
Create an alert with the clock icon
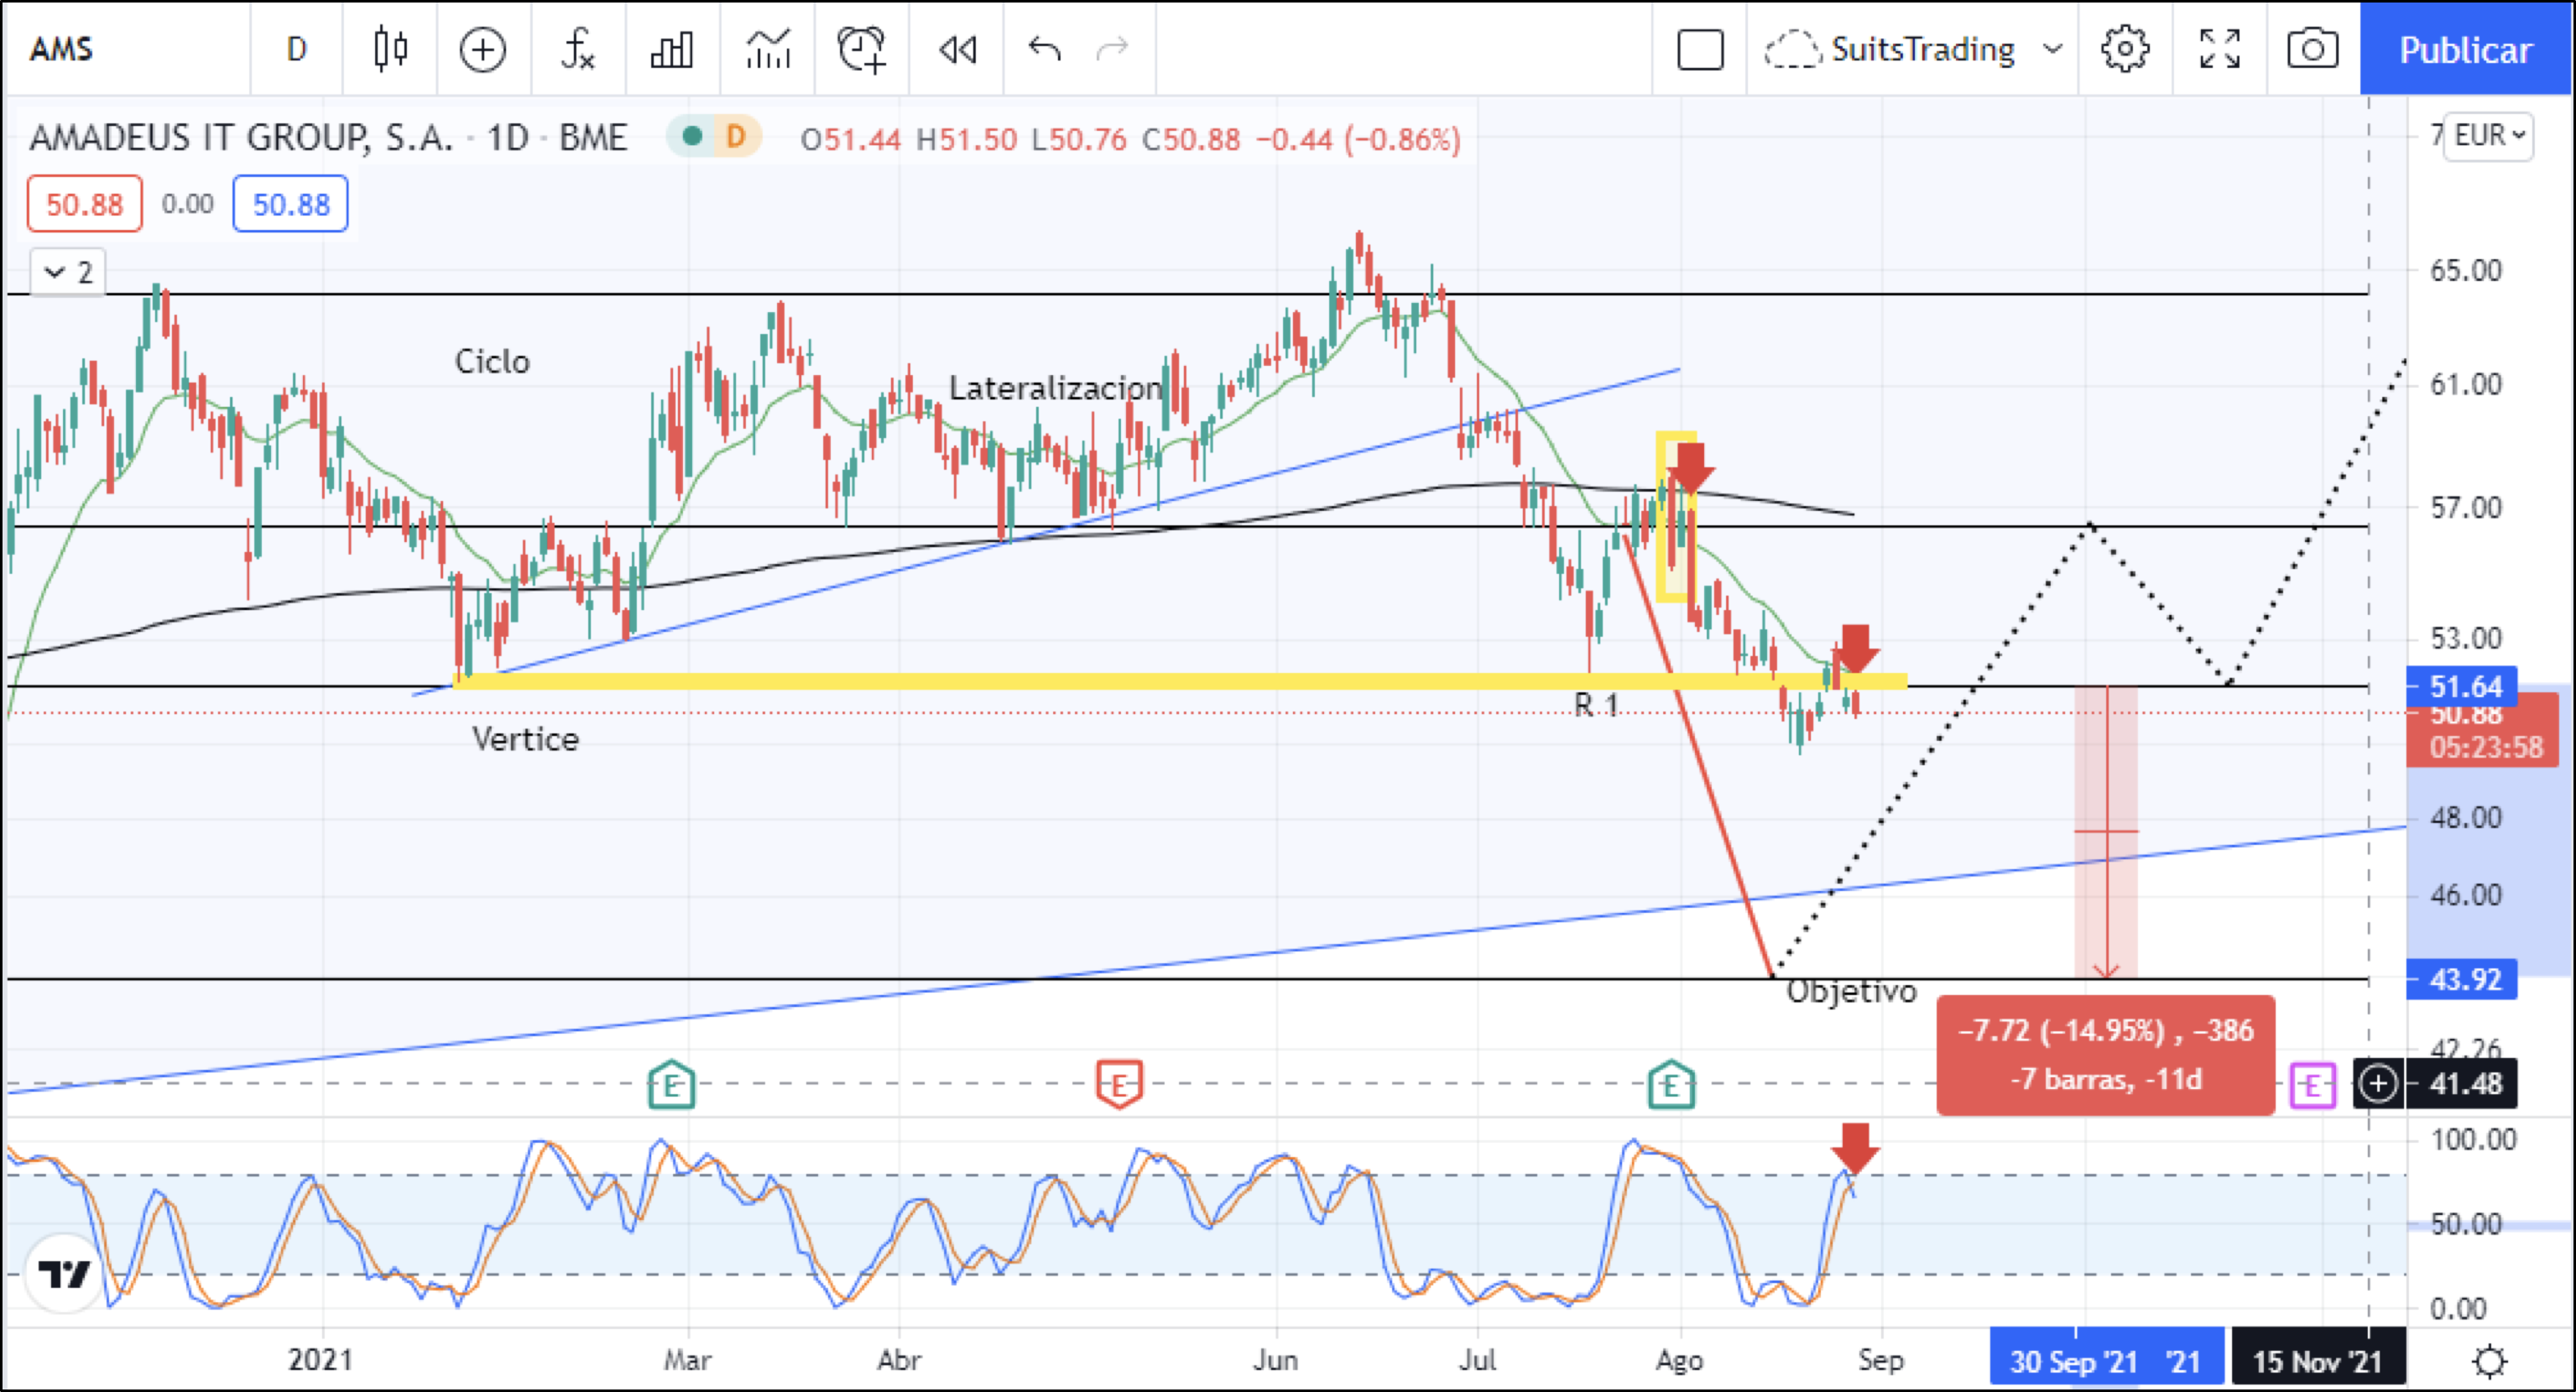[861, 49]
